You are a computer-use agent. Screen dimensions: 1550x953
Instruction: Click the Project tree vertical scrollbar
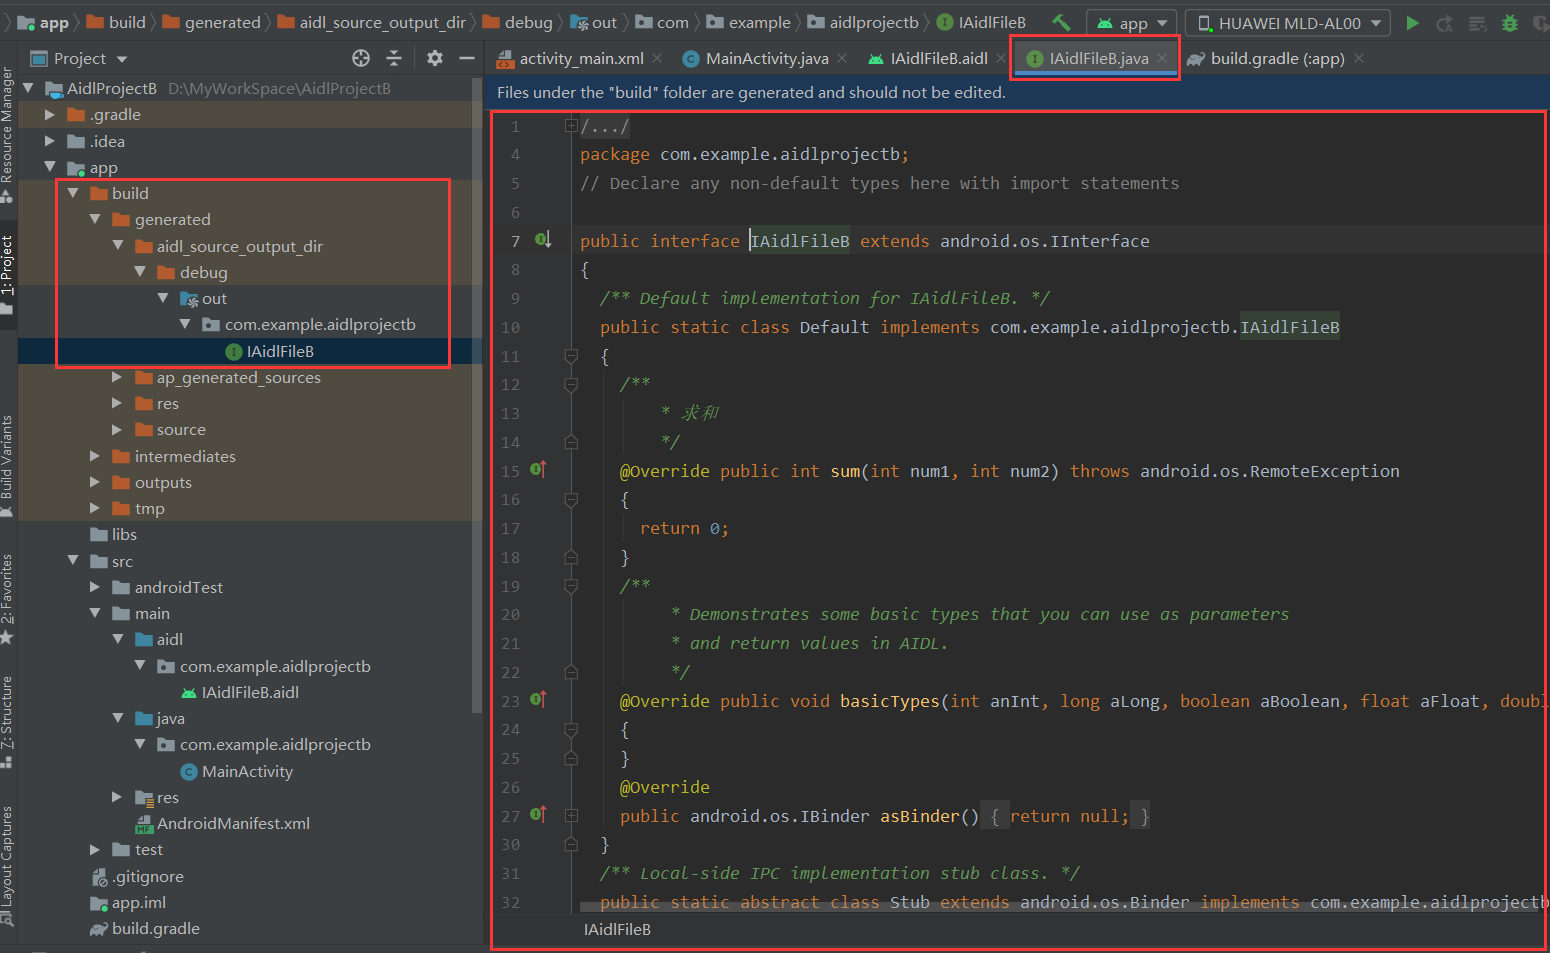pos(477,395)
